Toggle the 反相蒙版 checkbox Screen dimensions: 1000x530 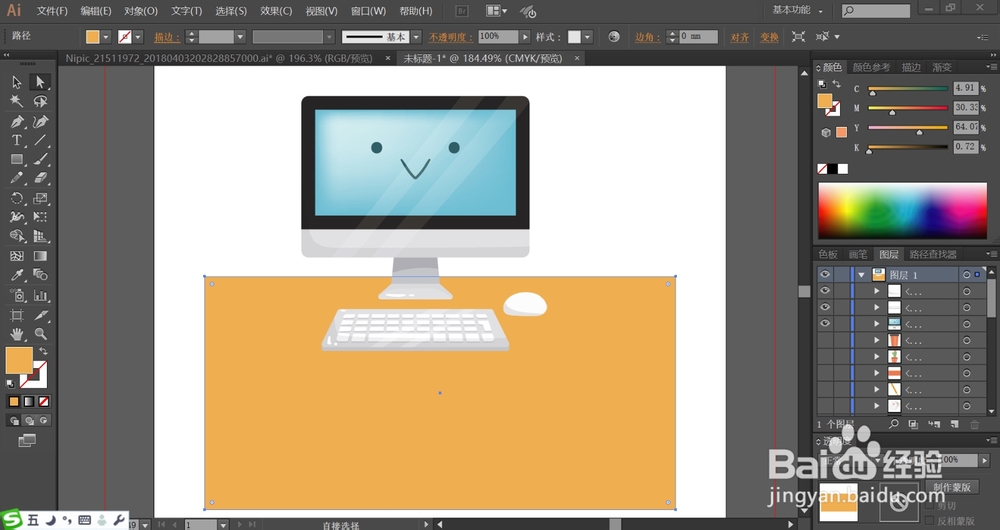point(929,521)
